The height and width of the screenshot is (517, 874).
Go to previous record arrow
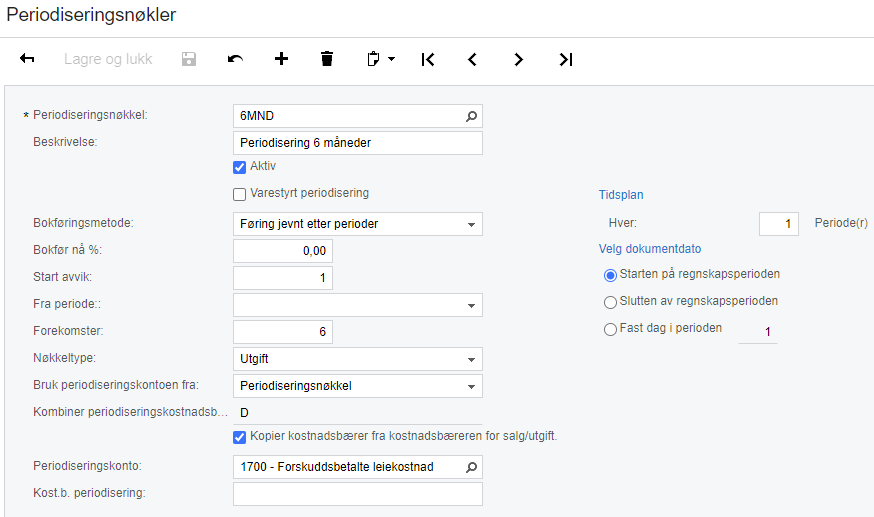[473, 59]
